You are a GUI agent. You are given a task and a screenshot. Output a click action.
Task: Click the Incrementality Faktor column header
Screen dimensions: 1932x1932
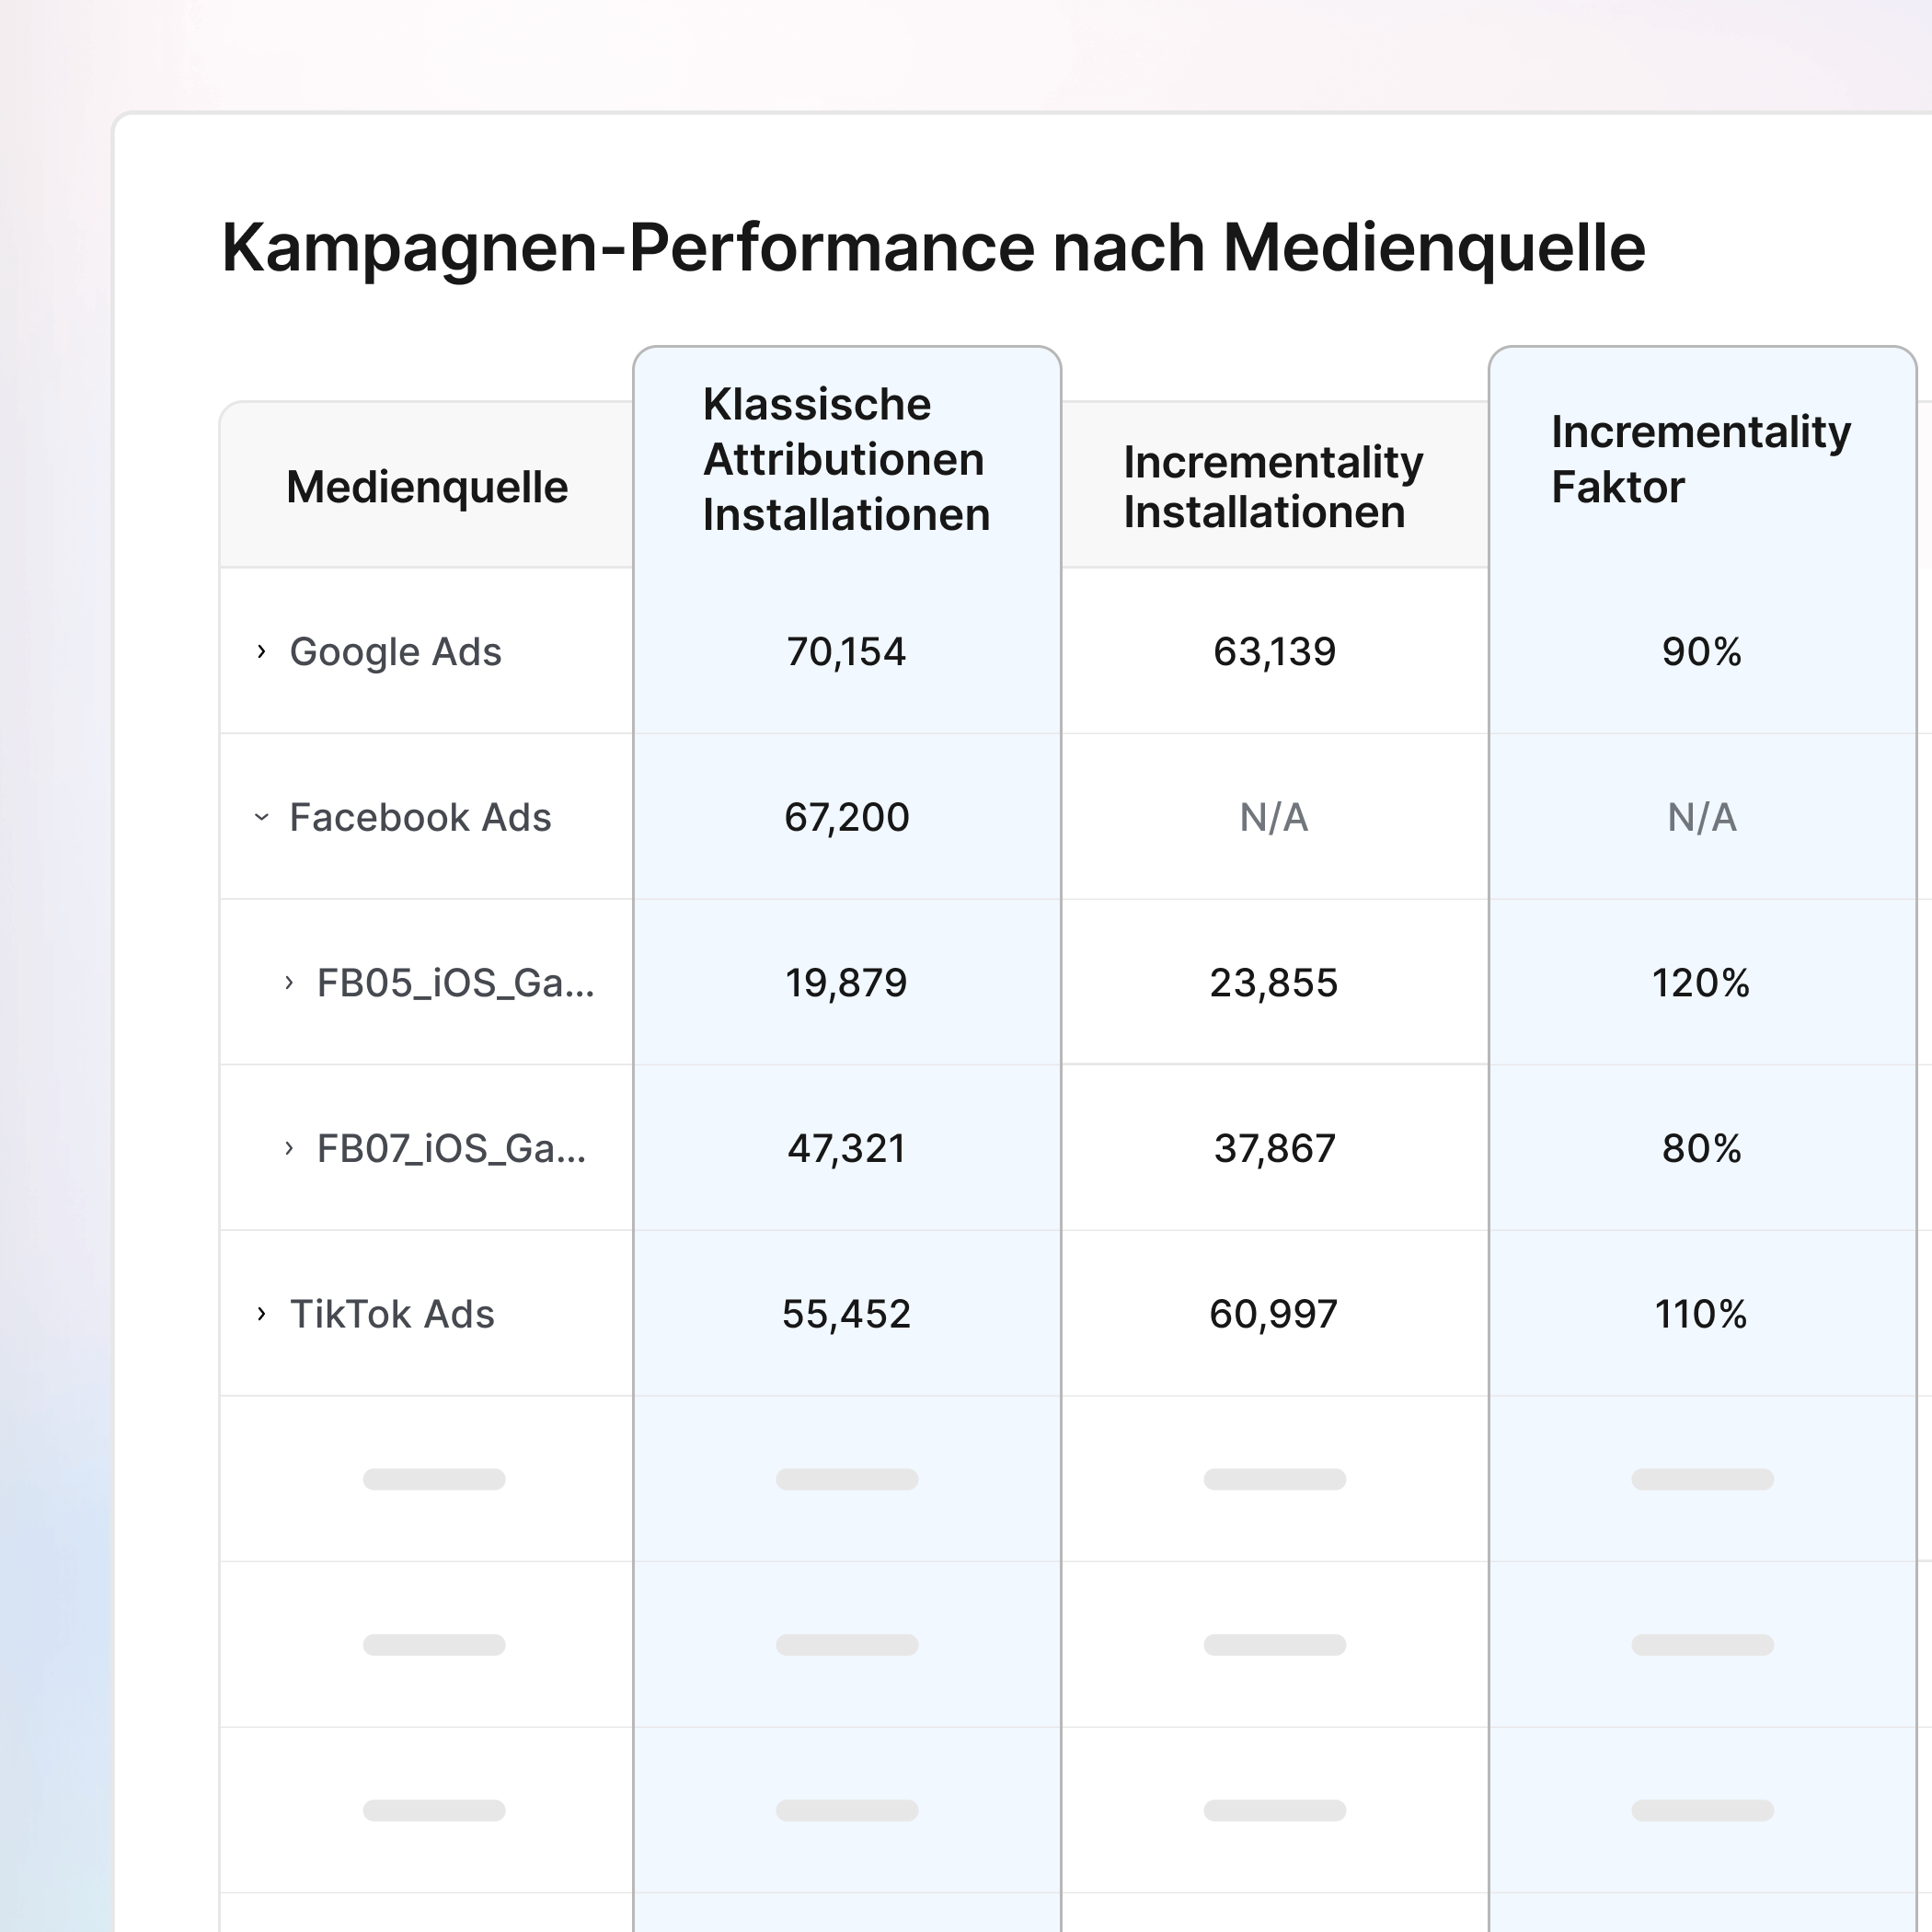(1700, 460)
